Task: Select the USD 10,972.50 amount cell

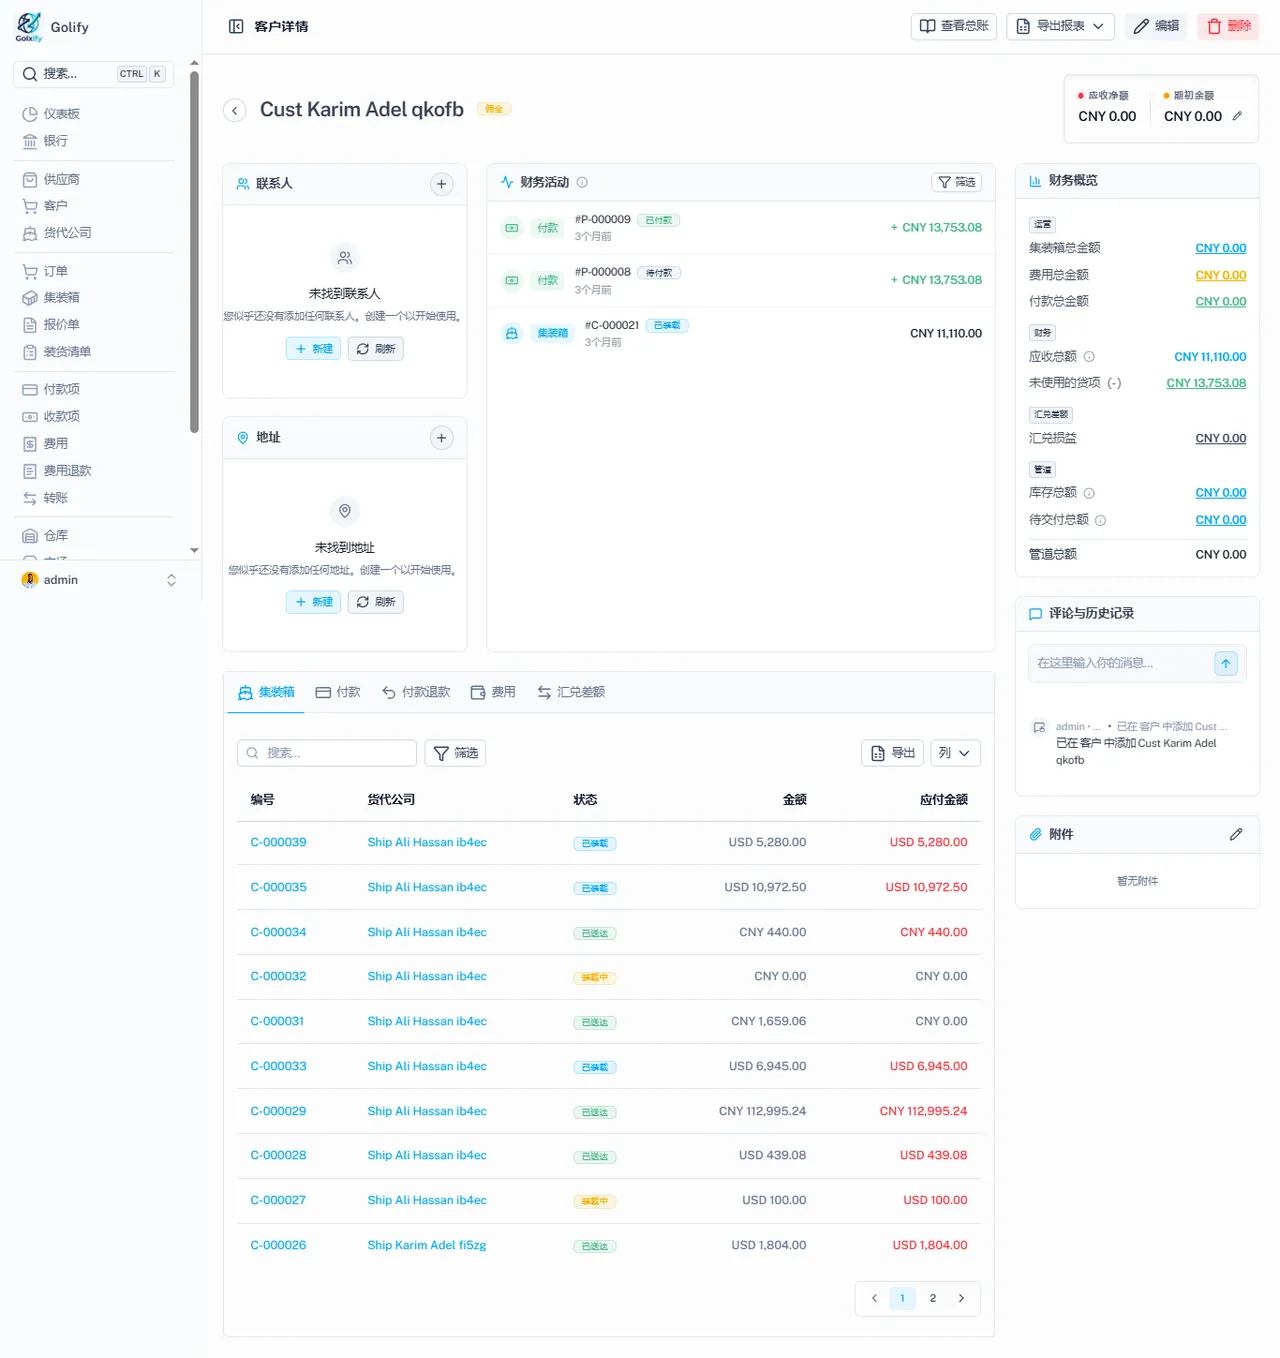Action: pos(765,887)
